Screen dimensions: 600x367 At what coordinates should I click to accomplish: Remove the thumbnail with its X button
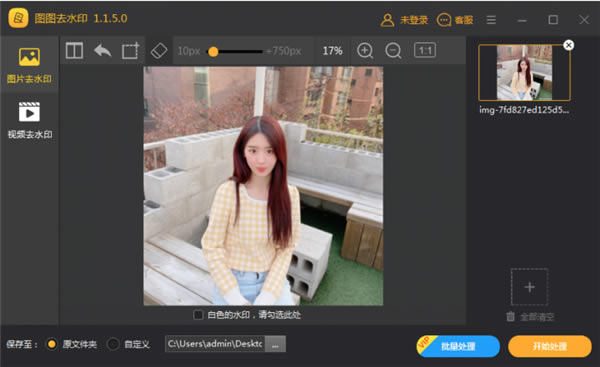tap(569, 45)
